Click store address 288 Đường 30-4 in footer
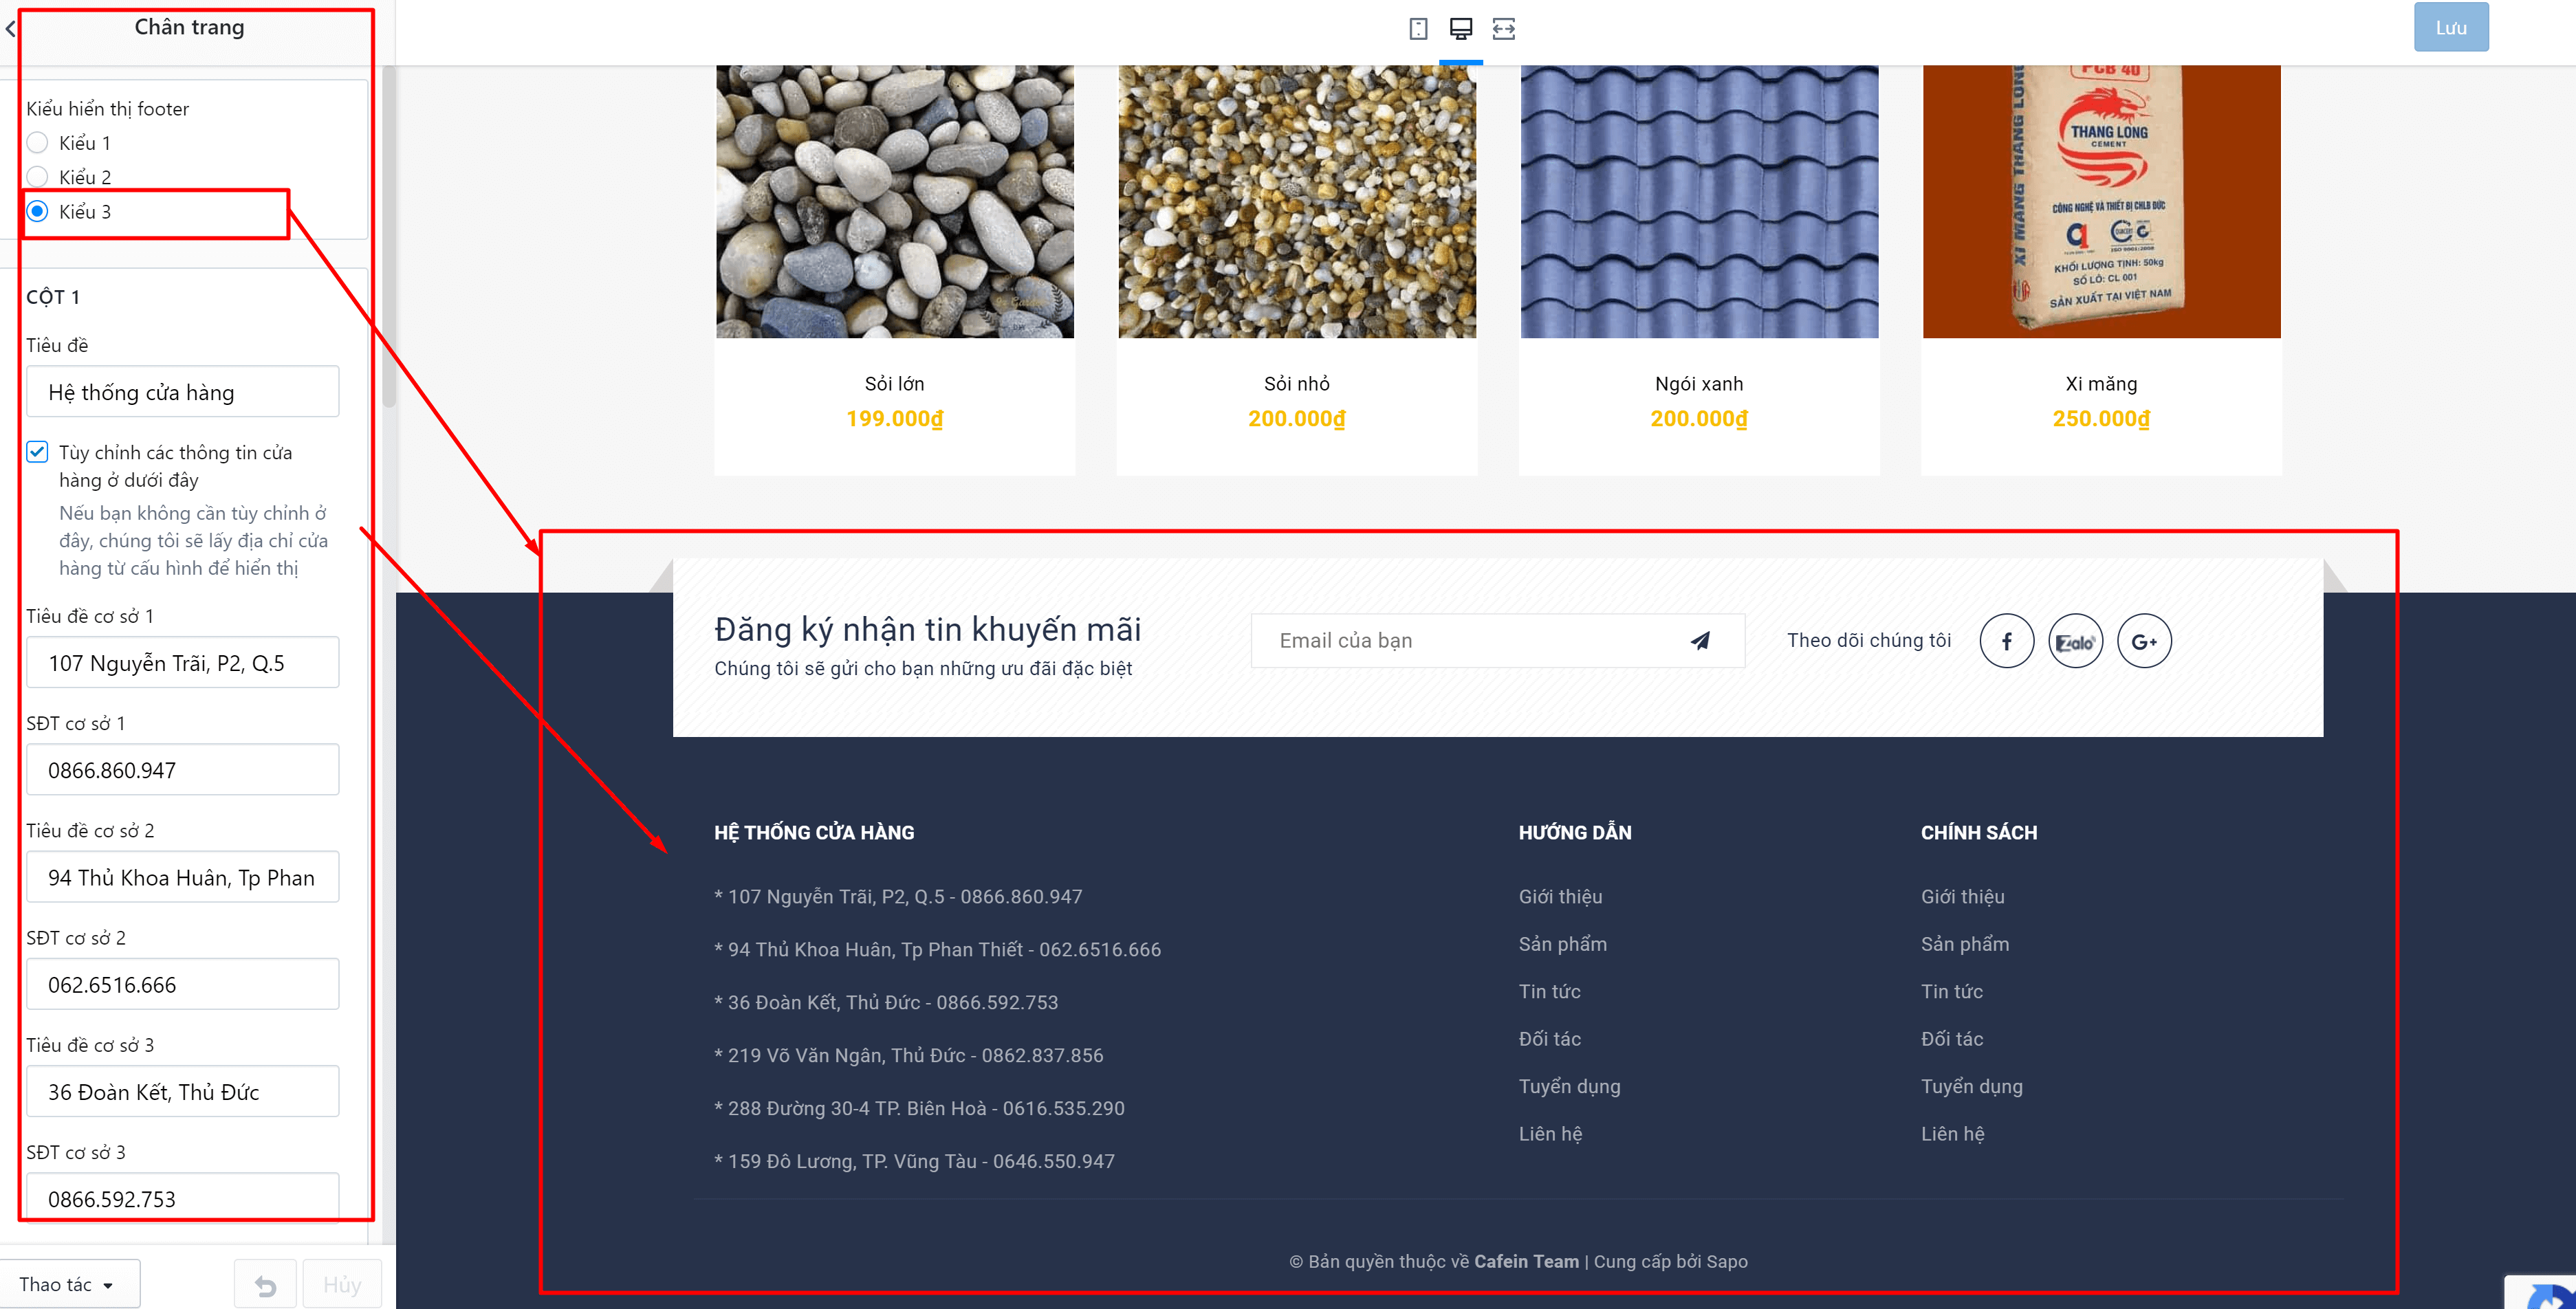Image resolution: width=2576 pixels, height=1309 pixels. [920, 1109]
